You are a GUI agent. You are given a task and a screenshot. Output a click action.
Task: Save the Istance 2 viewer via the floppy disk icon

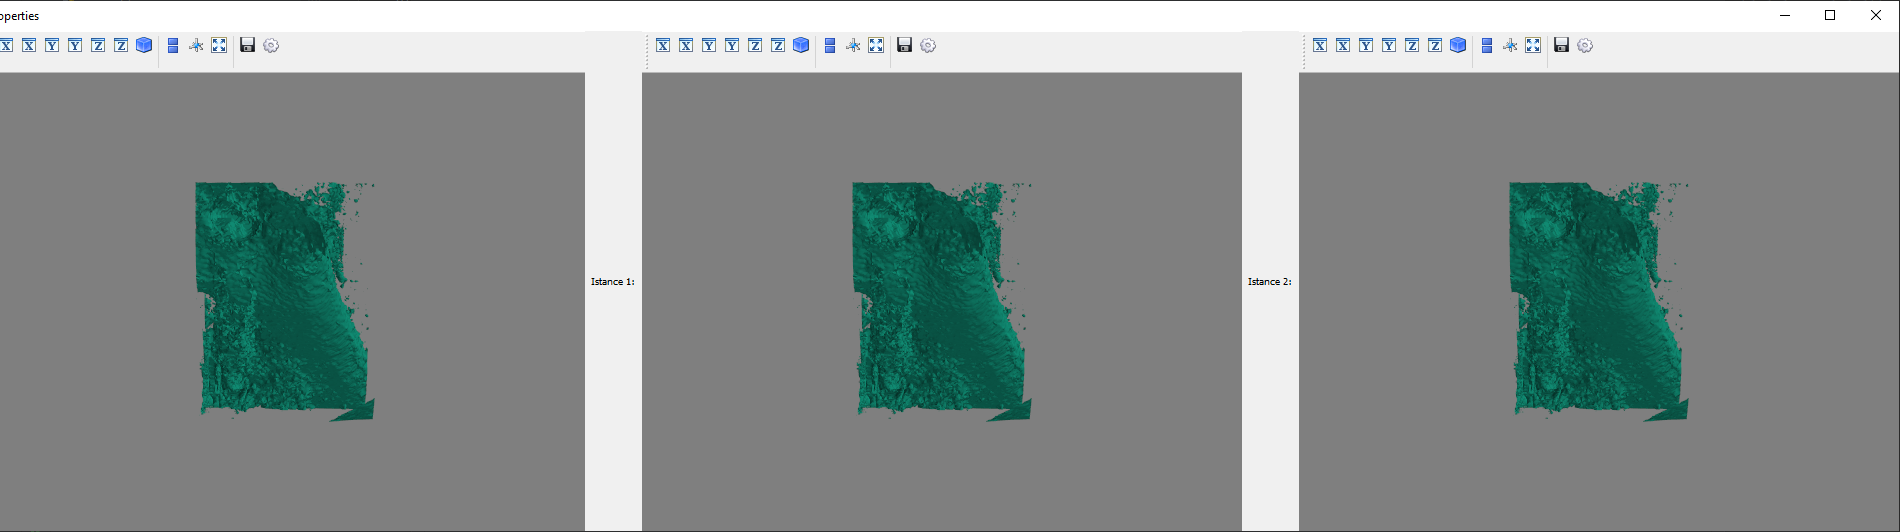click(x=1562, y=45)
